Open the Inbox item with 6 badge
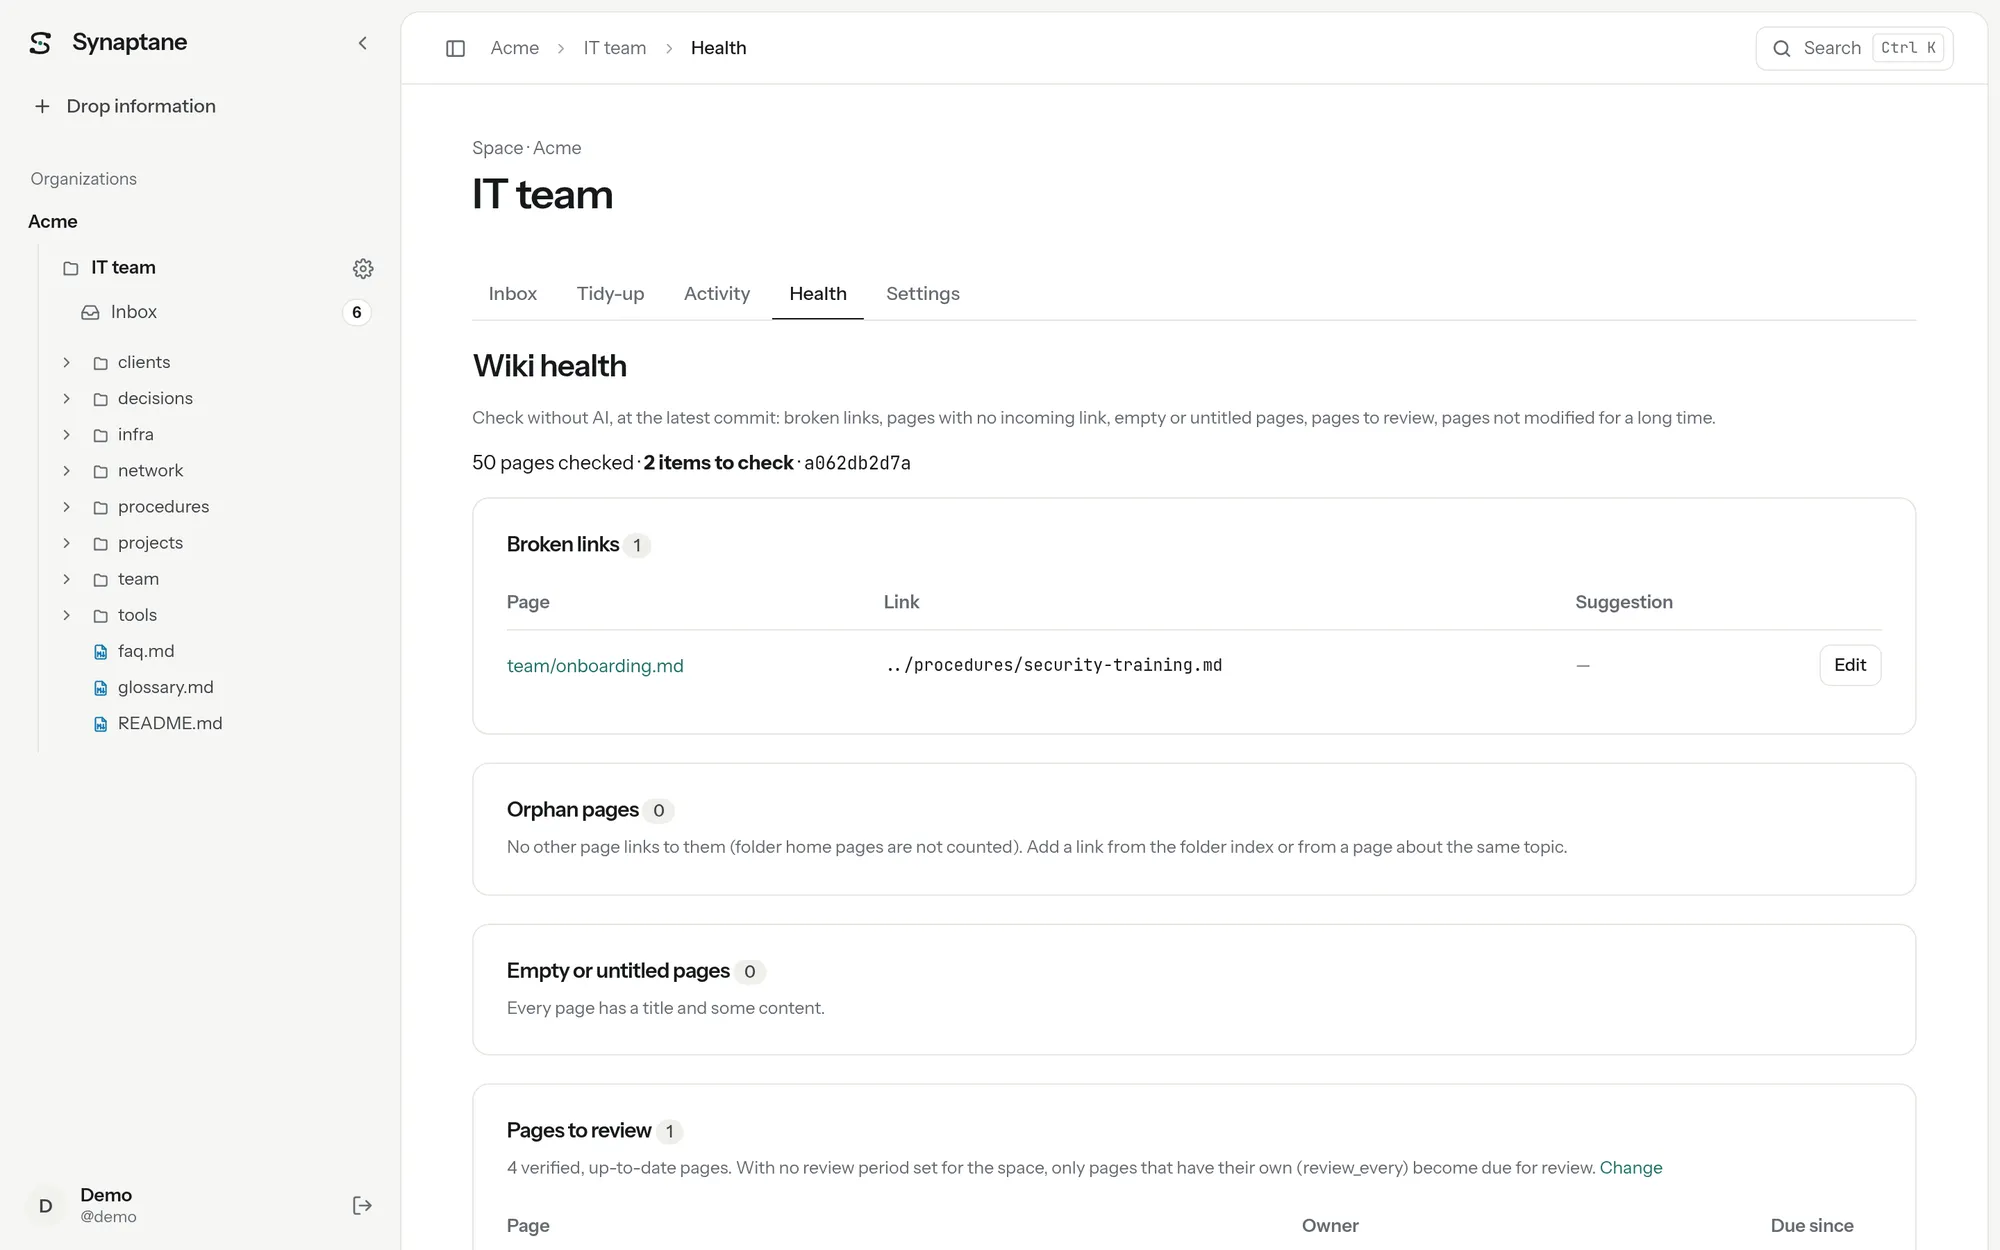The width and height of the screenshot is (2000, 1250). click(225, 312)
